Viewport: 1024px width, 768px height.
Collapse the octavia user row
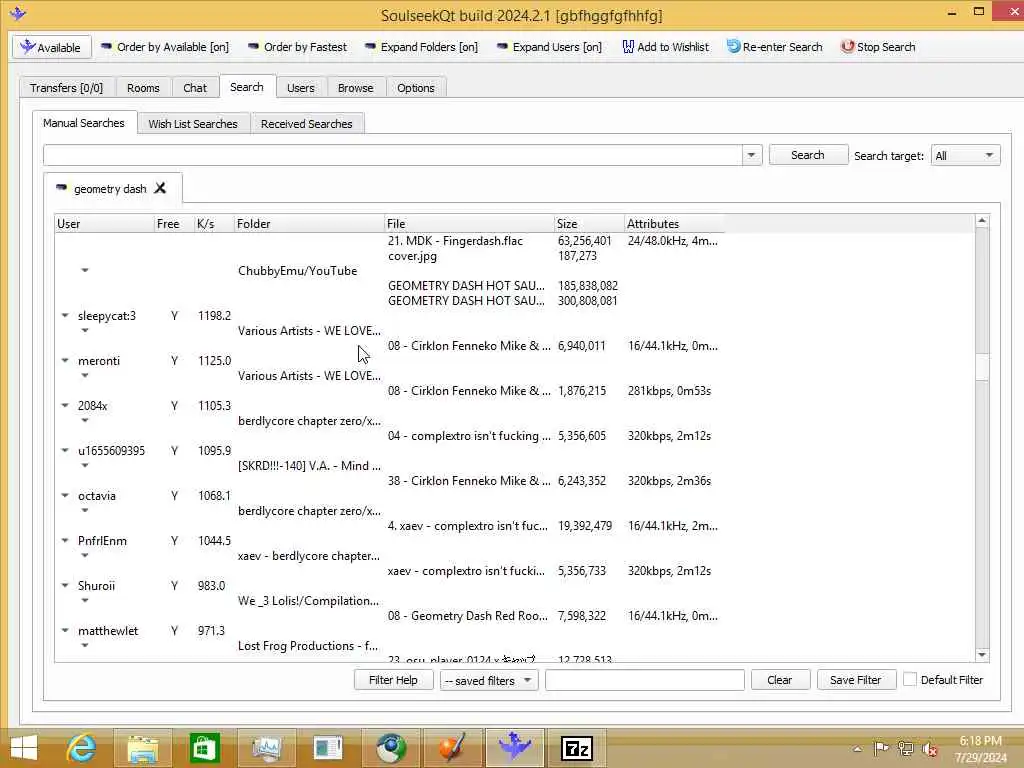click(x=65, y=496)
